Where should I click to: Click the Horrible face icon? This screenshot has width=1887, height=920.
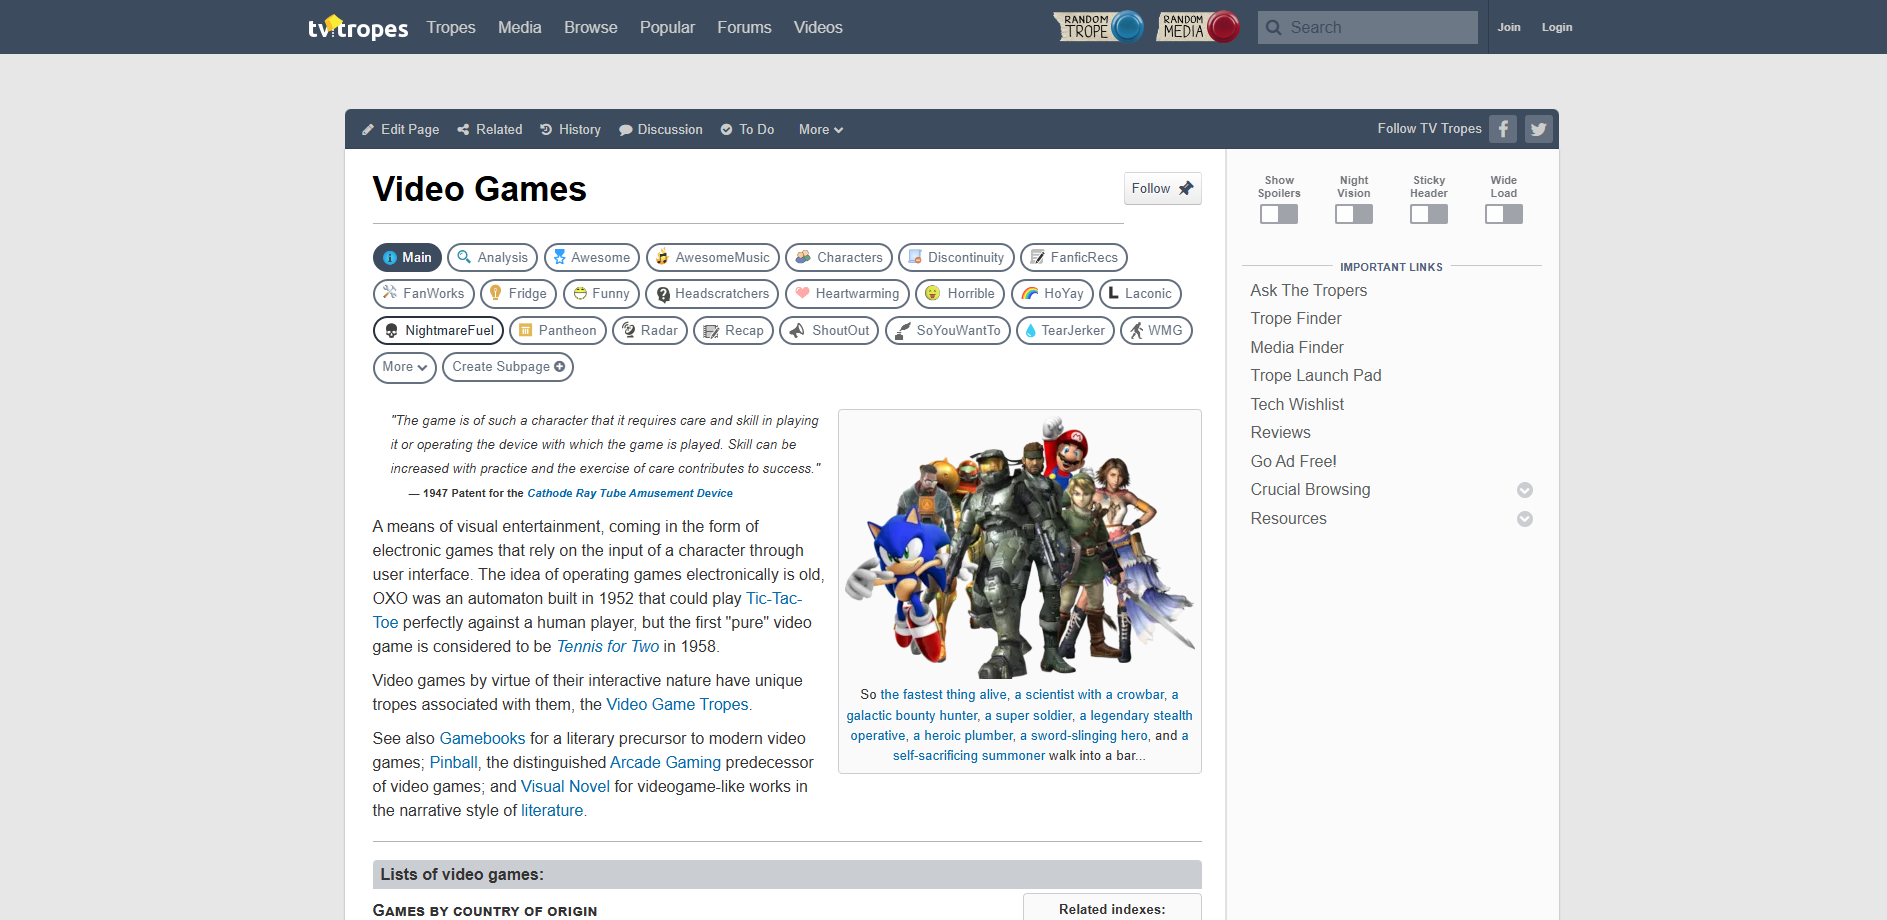932,293
